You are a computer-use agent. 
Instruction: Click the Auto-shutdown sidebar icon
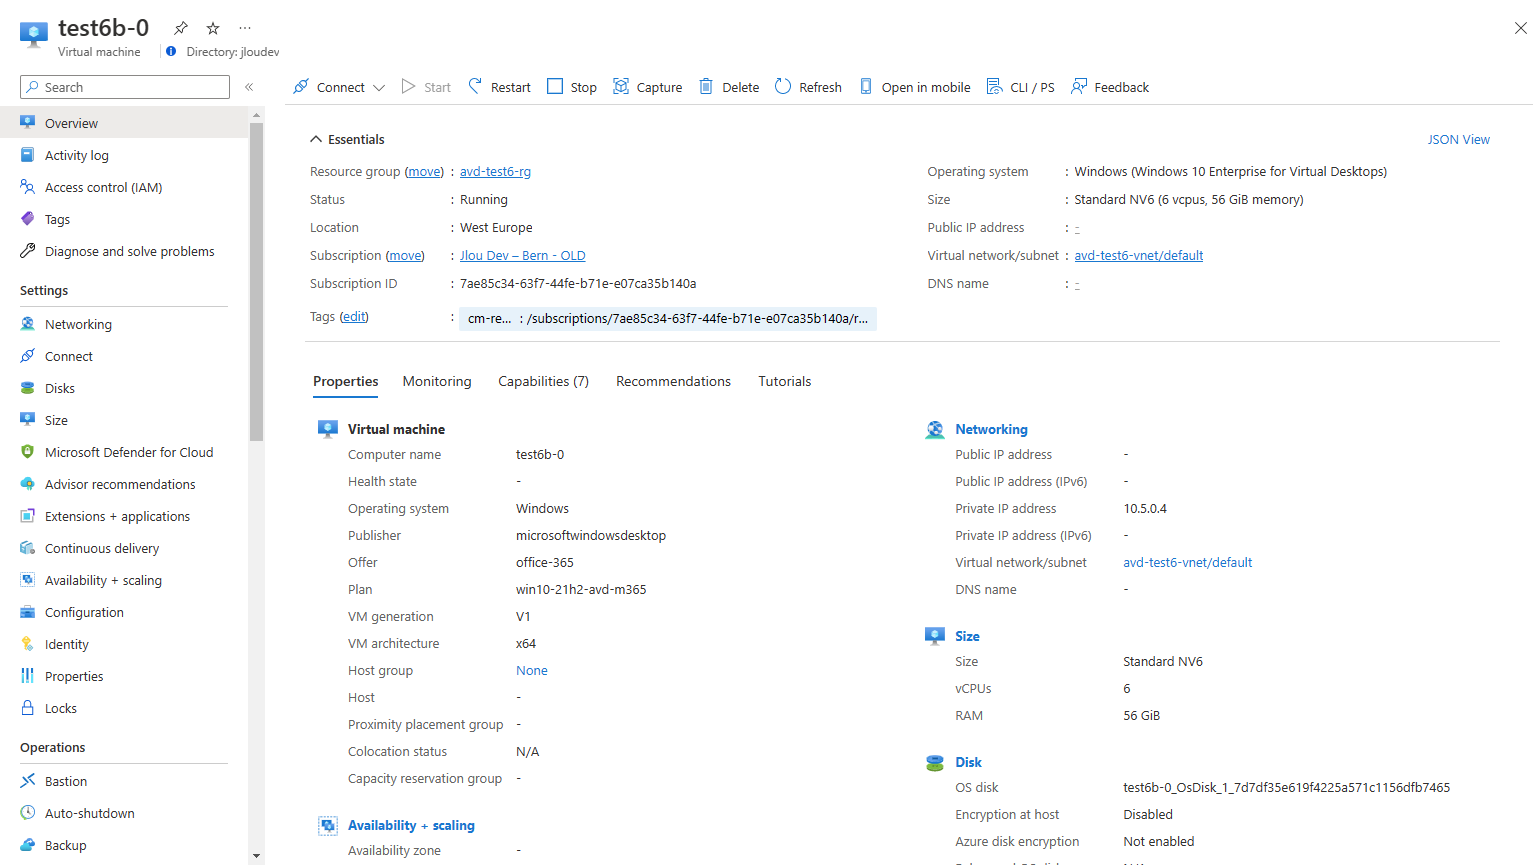click(28, 813)
